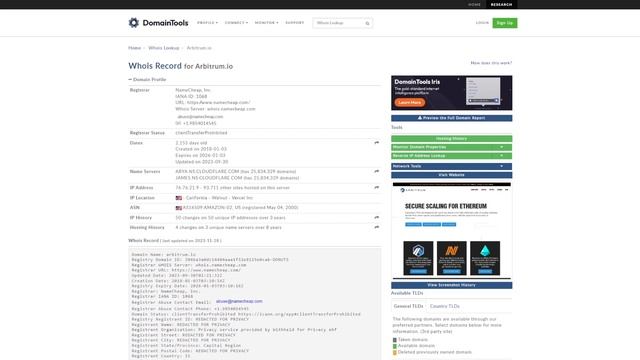This screenshot has width=640, height=360.
Task: Click the ARYA.NS.CLOUDFLARE.COM name server text
Action: (x=207, y=171)
